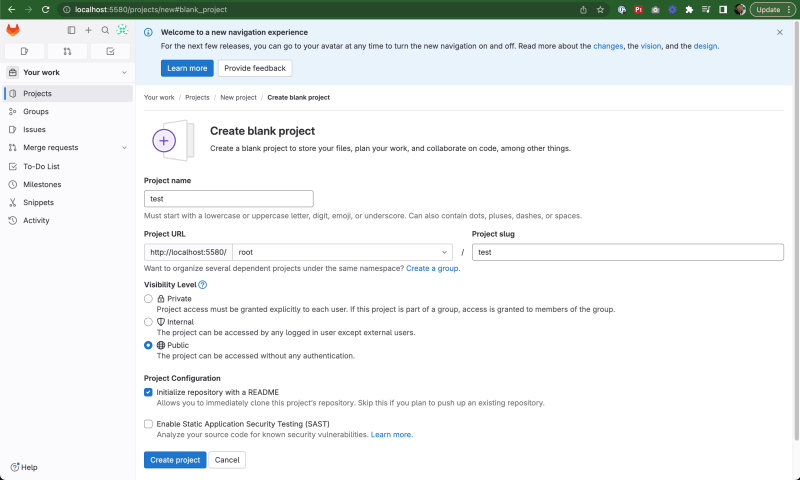
Task: Select the Internal visibility option
Action: 148,322
